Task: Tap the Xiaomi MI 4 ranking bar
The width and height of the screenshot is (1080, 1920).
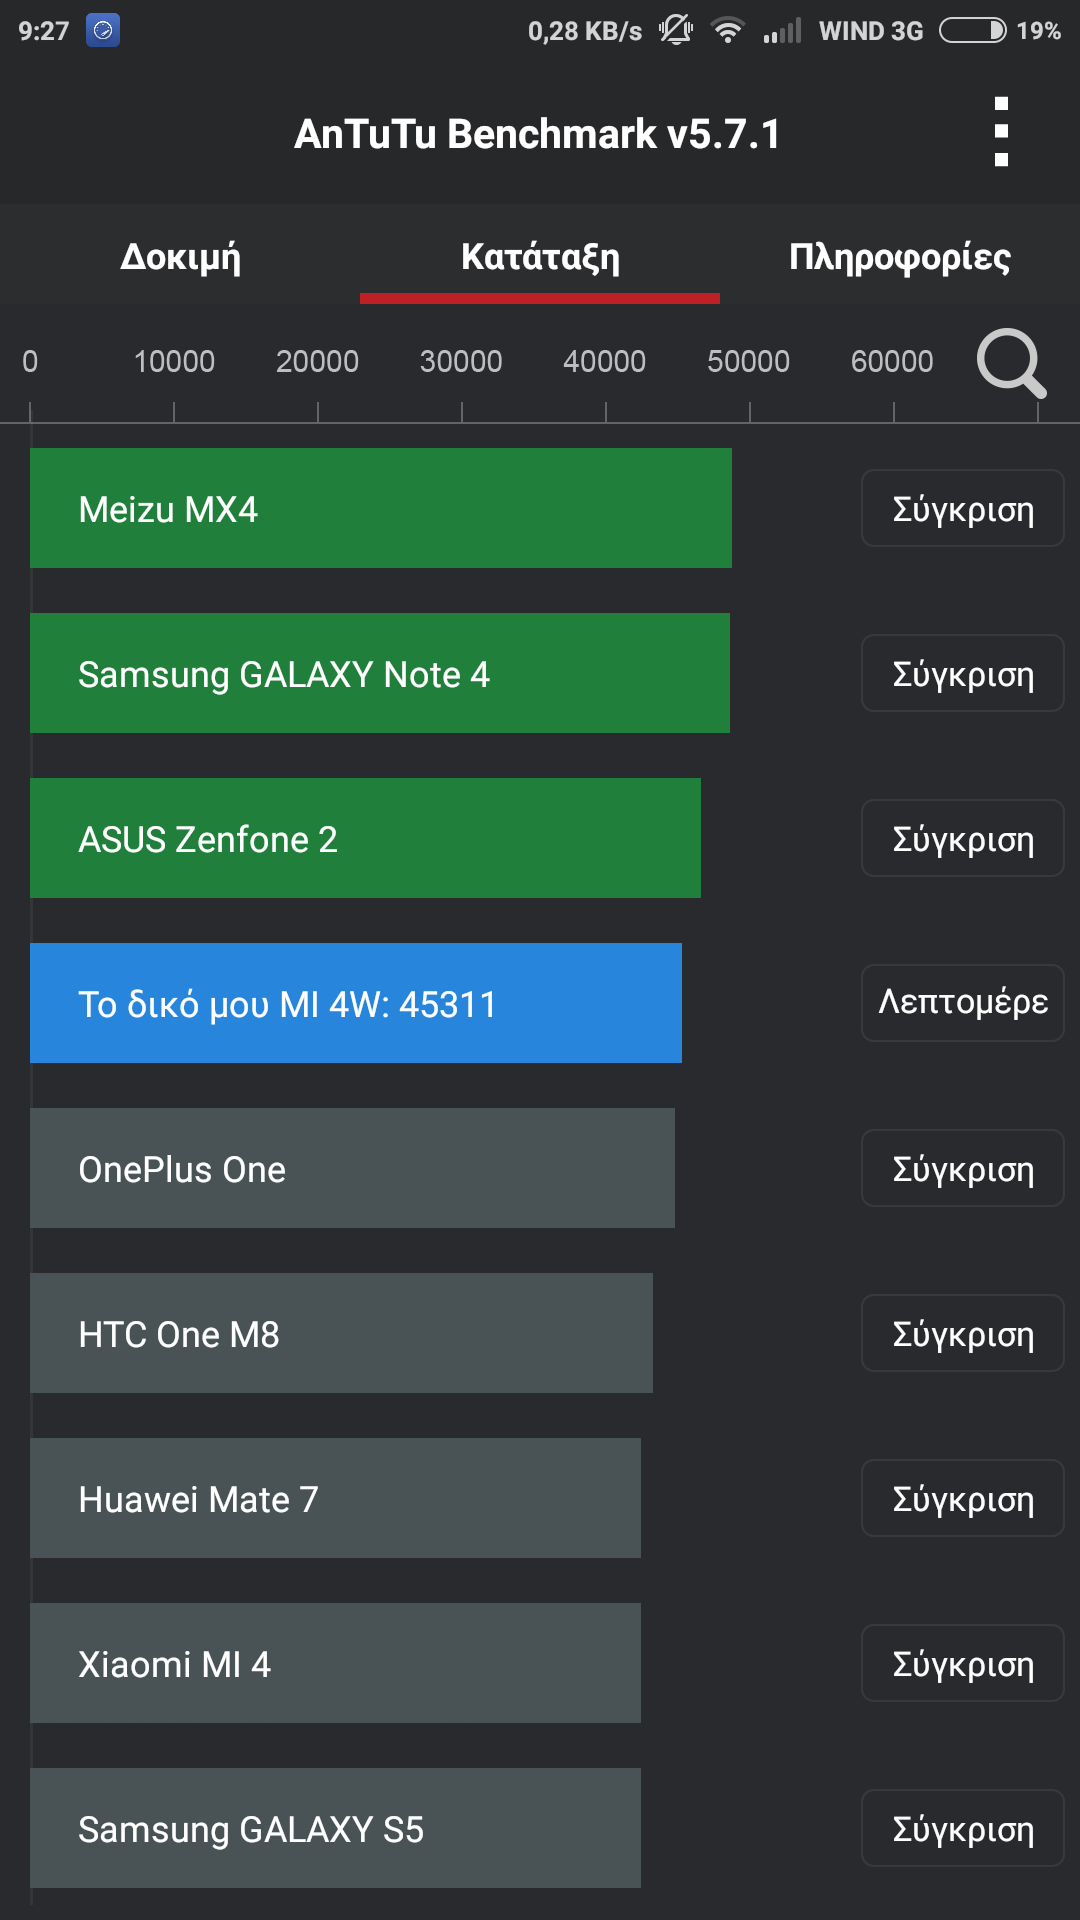Action: 335,1663
